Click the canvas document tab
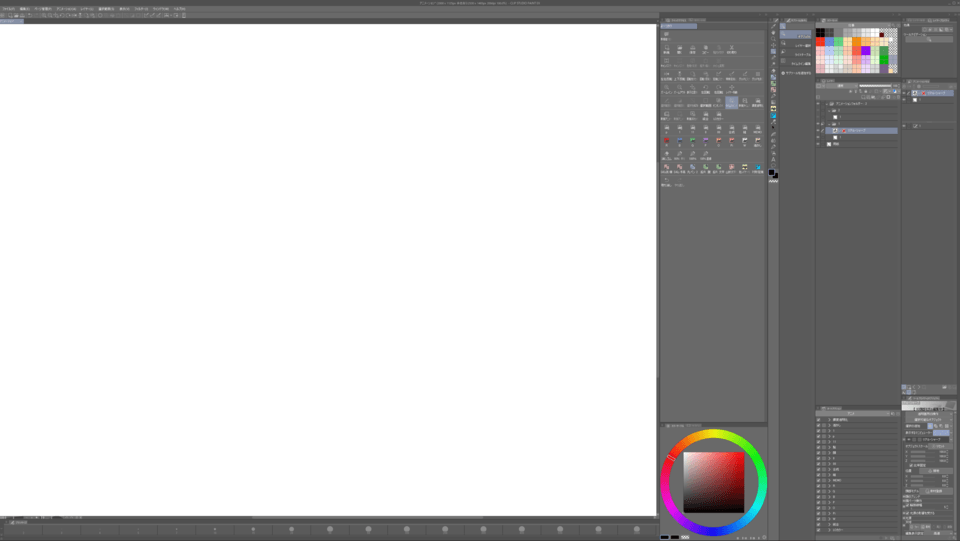The height and width of the screenshot is (541, 960). click(x=12, y=21)
